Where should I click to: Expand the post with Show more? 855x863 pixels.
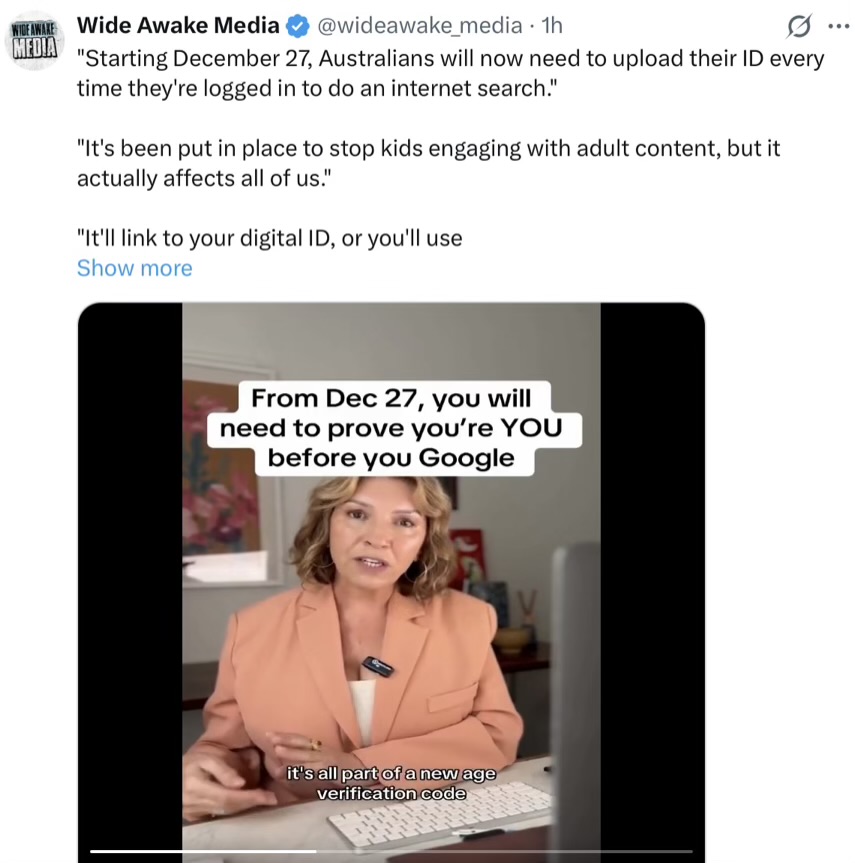135,268
